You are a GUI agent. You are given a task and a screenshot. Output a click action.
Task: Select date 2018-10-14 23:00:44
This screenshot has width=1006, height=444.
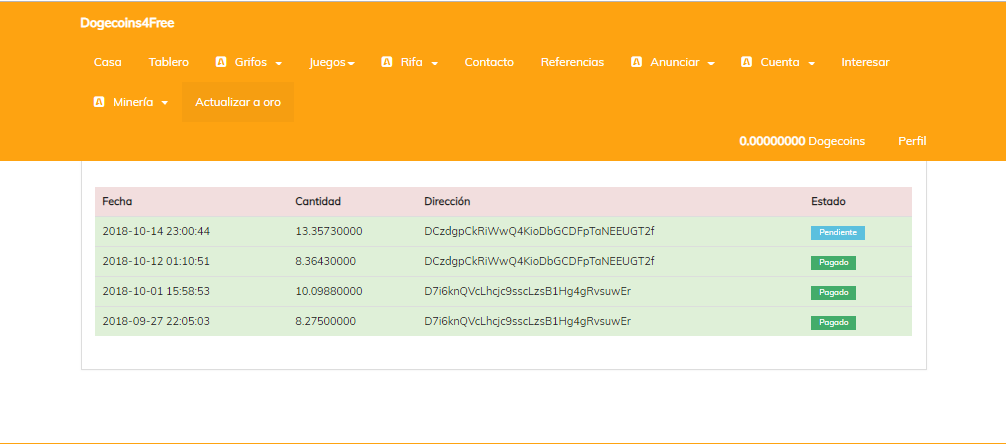coord(156,232)
